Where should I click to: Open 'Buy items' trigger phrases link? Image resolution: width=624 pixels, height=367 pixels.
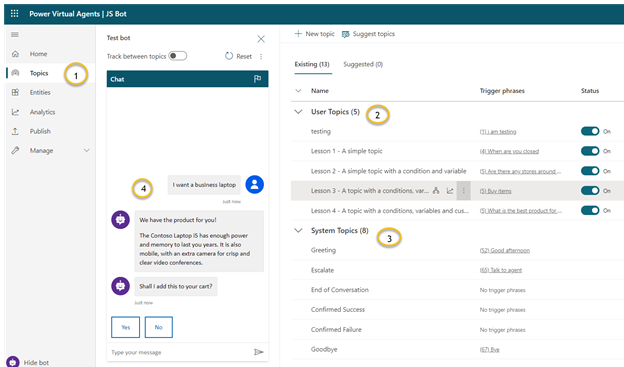[495, 191]
